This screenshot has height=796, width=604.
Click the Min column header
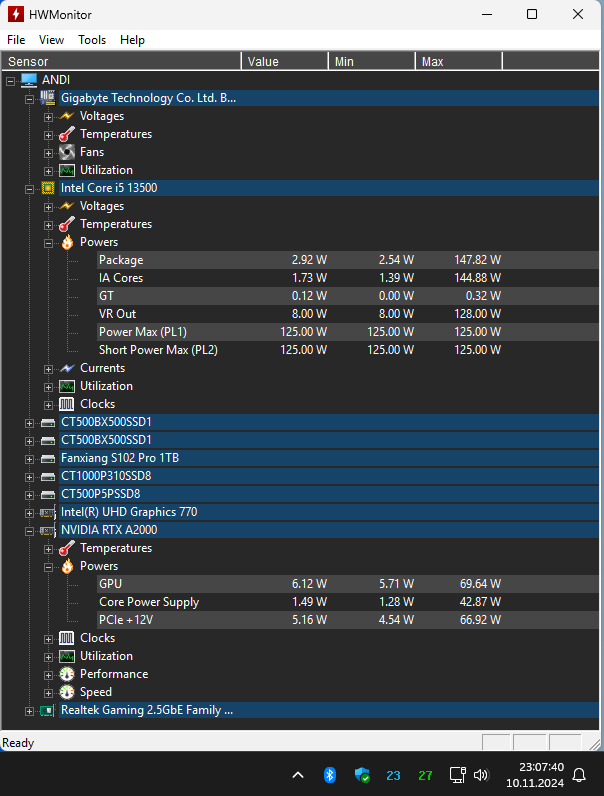pyautogui.click(x=372, y=61)
